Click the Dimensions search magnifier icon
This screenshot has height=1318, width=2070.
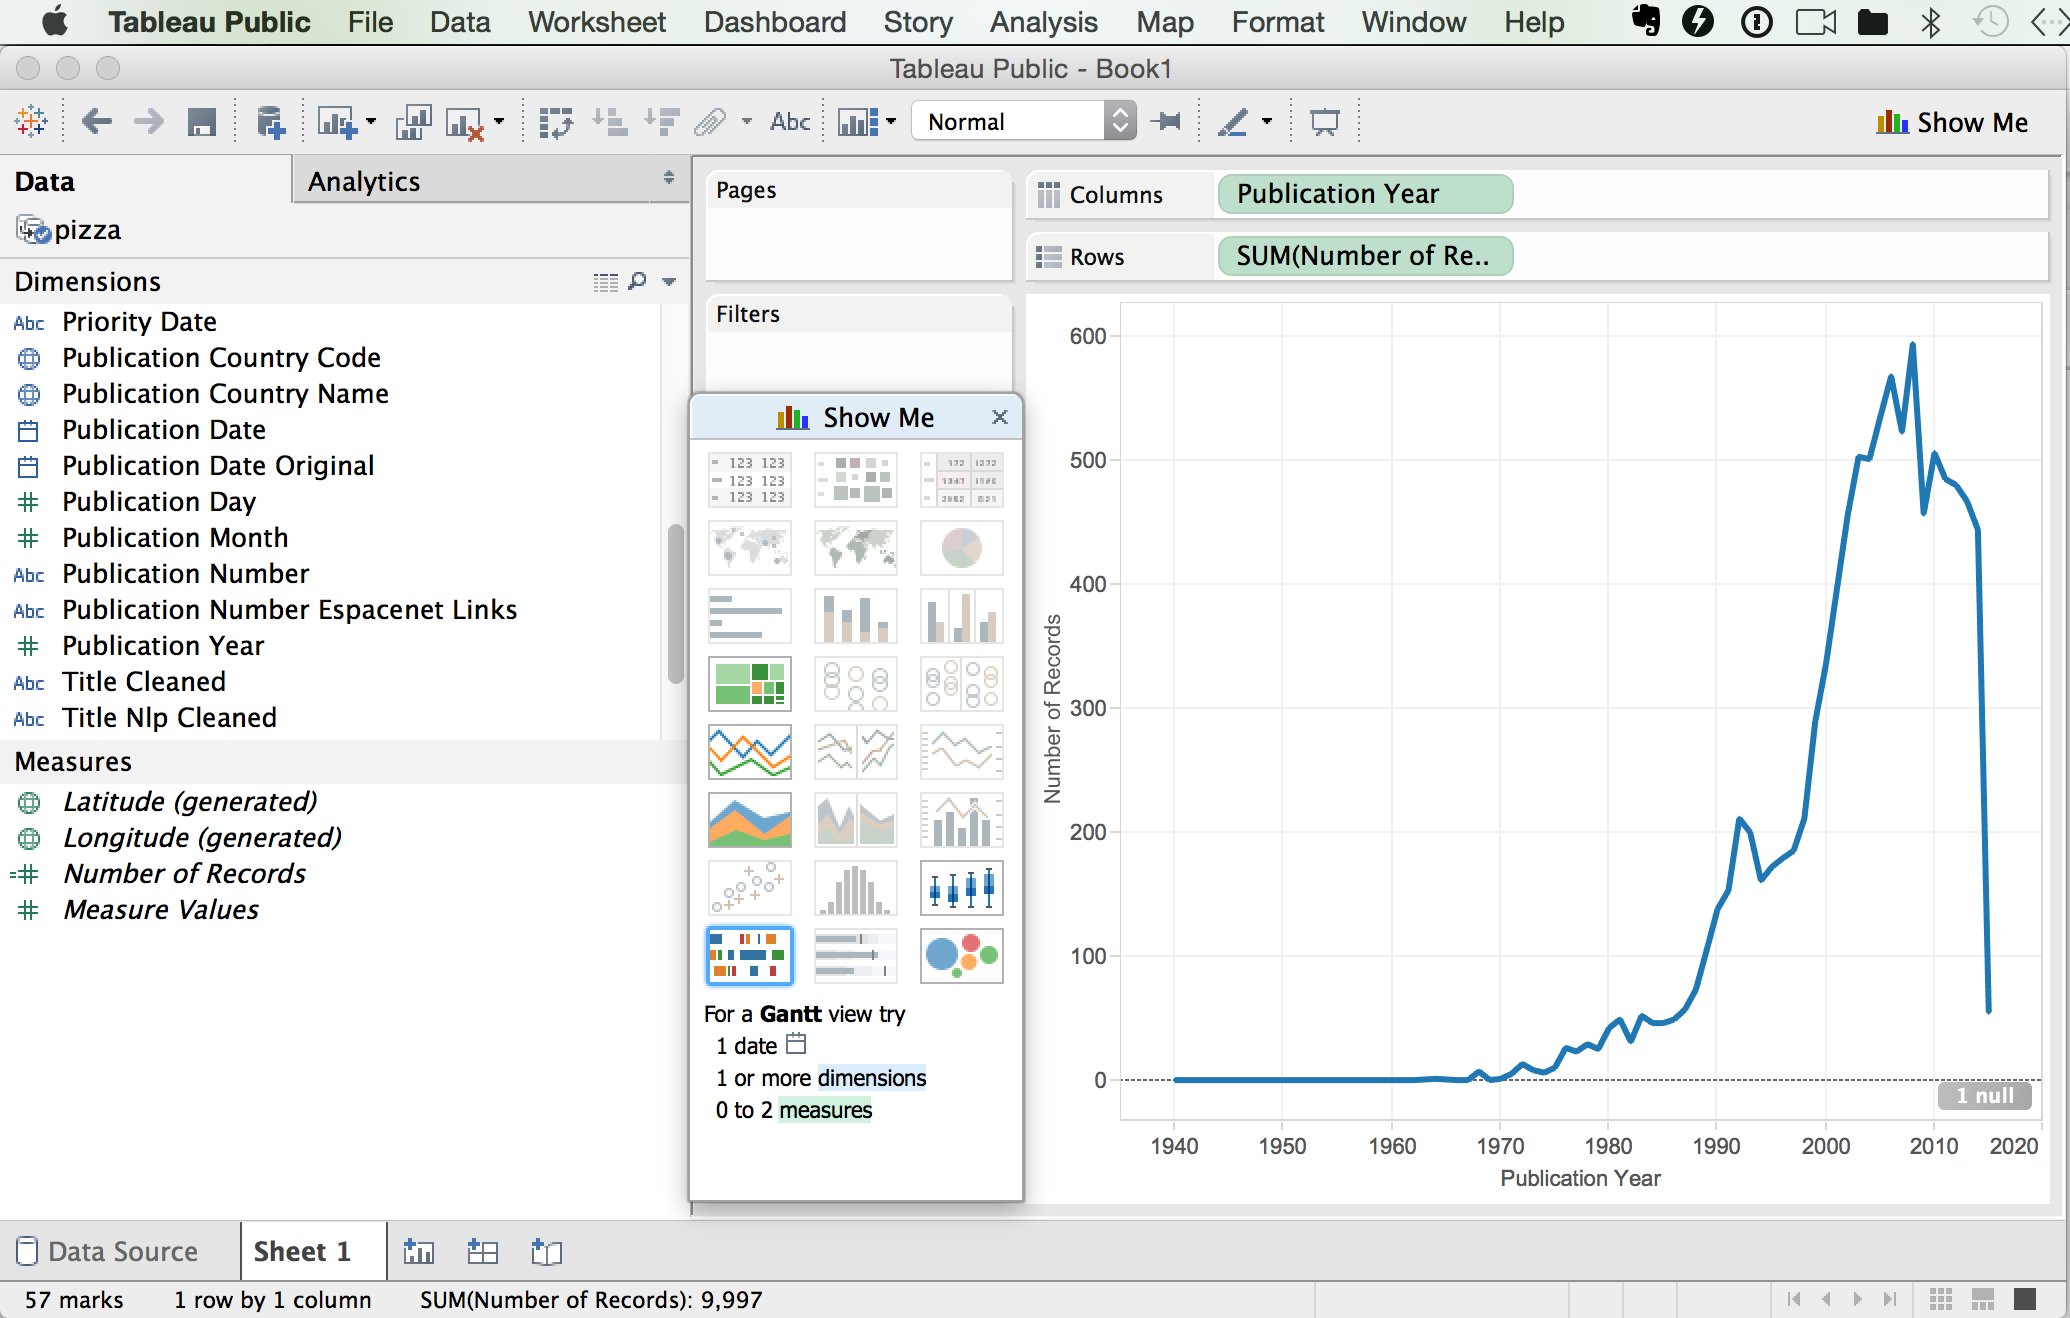pyautogui.click(x=637, y=282)
